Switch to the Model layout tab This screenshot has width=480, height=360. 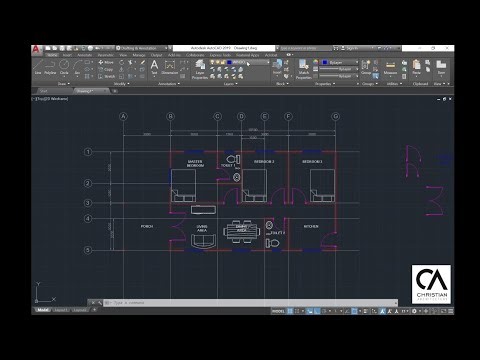(42, 310)
